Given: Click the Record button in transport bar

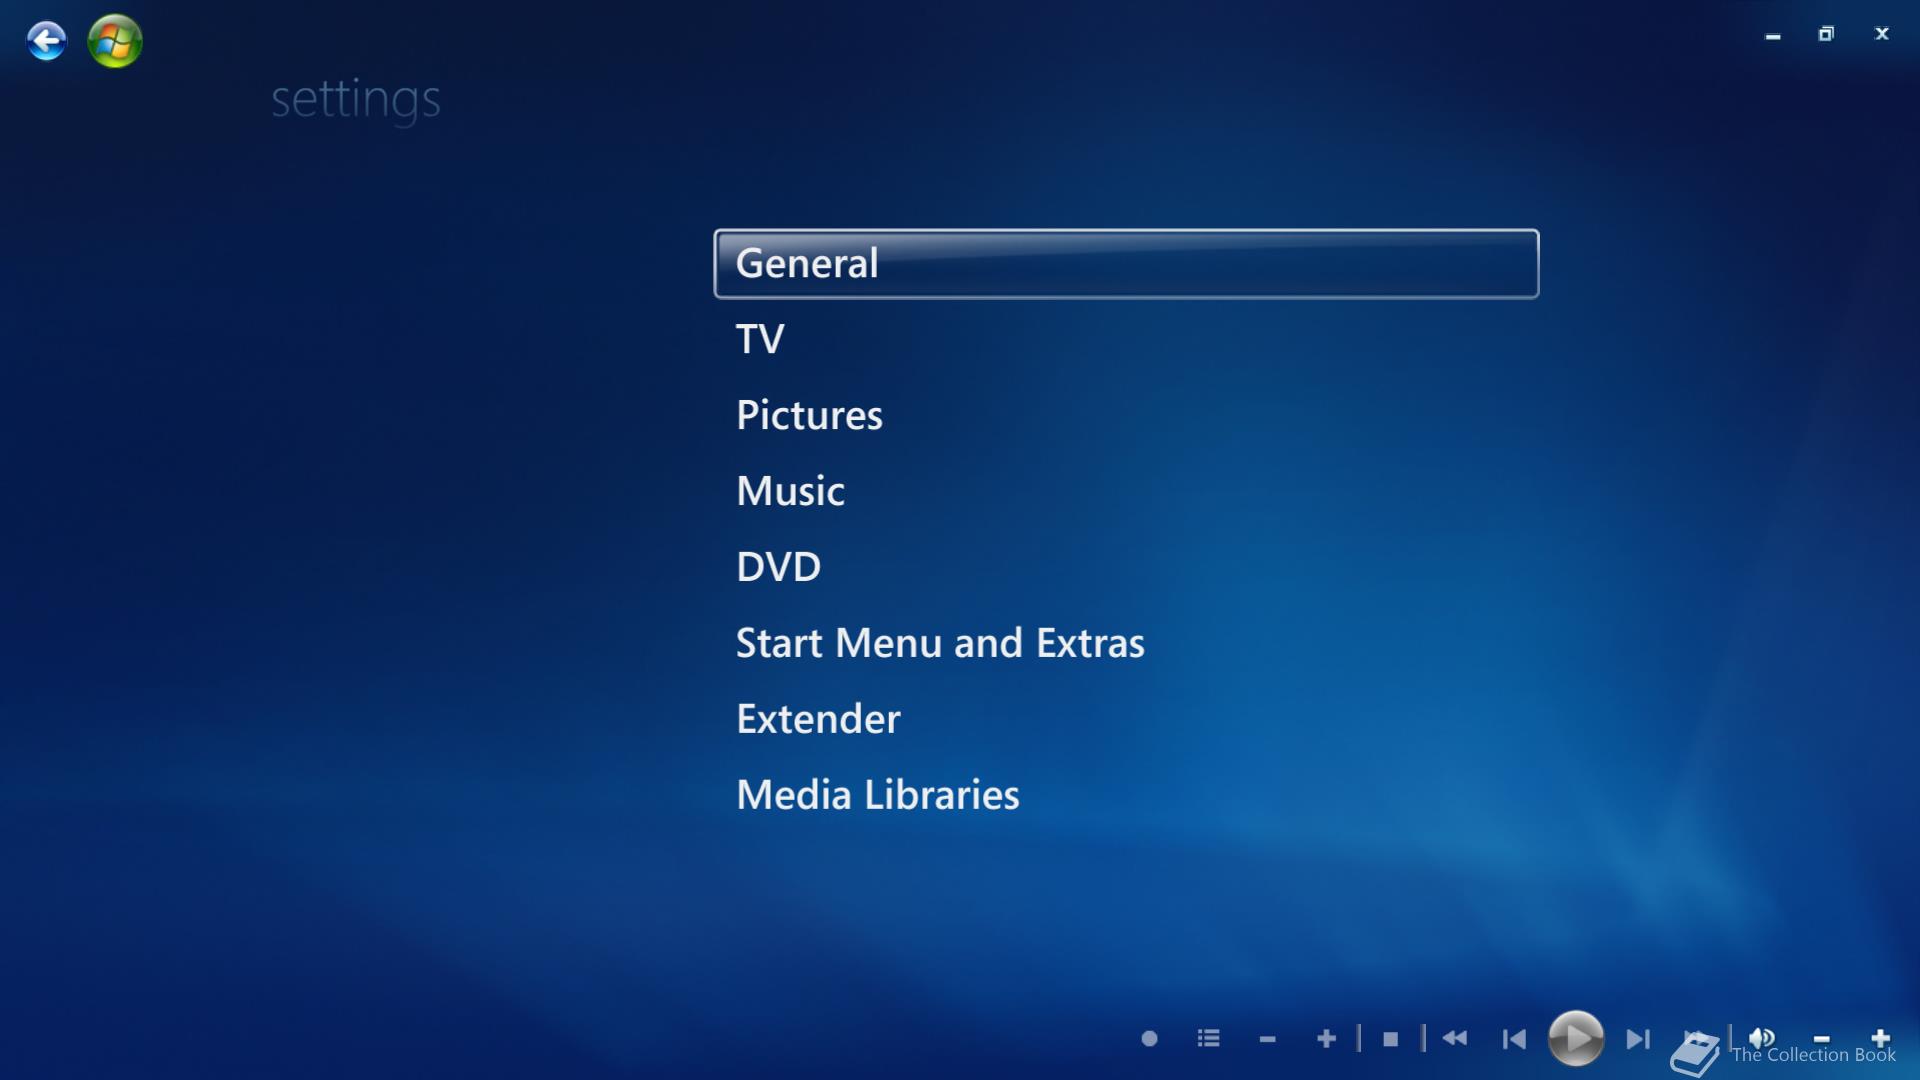Looking at the screenshot, I should pos(1149,1039).
